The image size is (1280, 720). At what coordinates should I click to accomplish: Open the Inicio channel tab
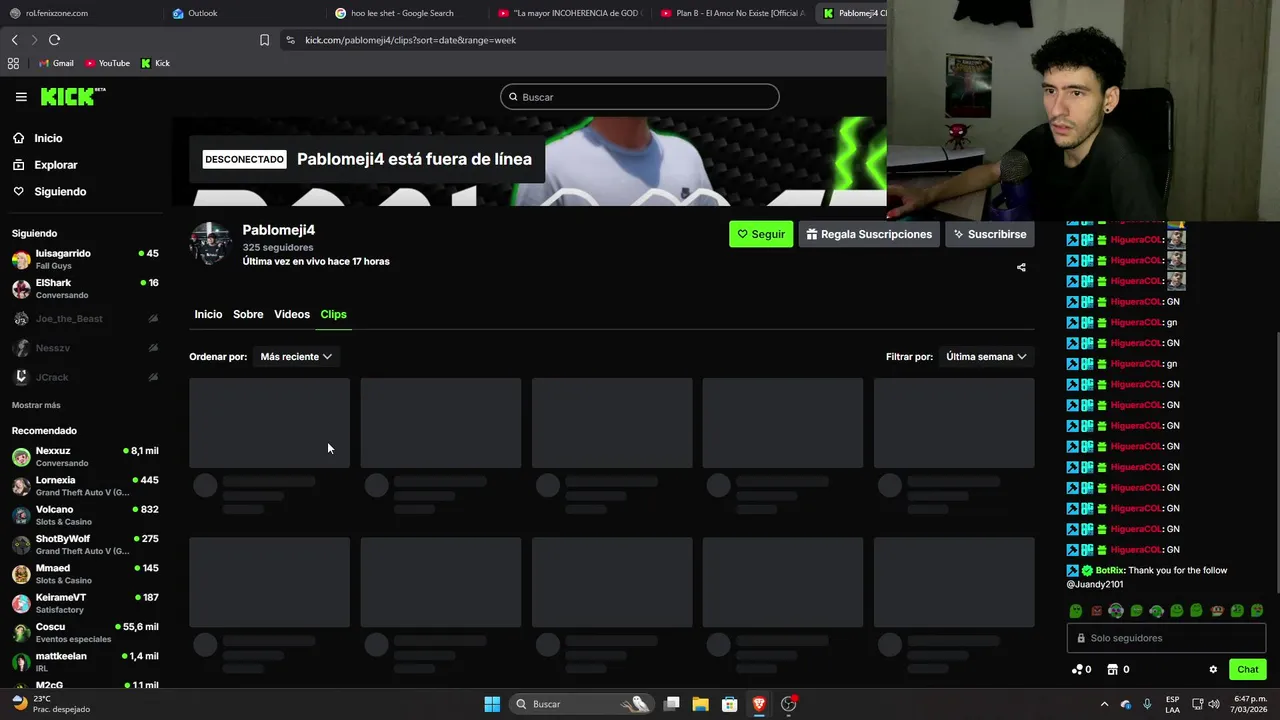(x=208, y=314)
